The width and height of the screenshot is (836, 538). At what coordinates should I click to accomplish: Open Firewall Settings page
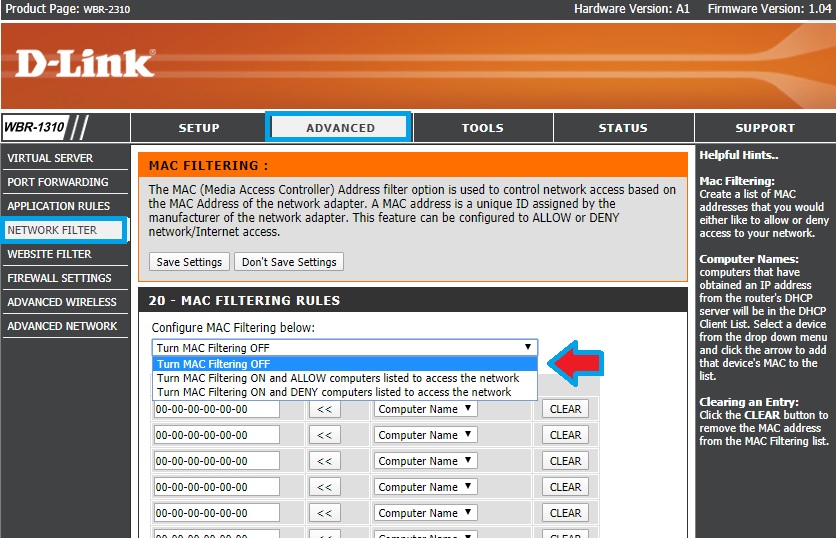click(x=60, y=278)
